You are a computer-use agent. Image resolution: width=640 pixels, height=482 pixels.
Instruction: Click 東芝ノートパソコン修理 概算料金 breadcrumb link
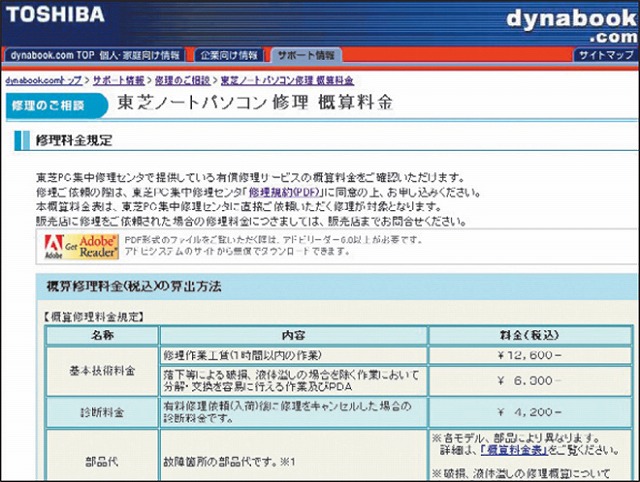point(288,78)
